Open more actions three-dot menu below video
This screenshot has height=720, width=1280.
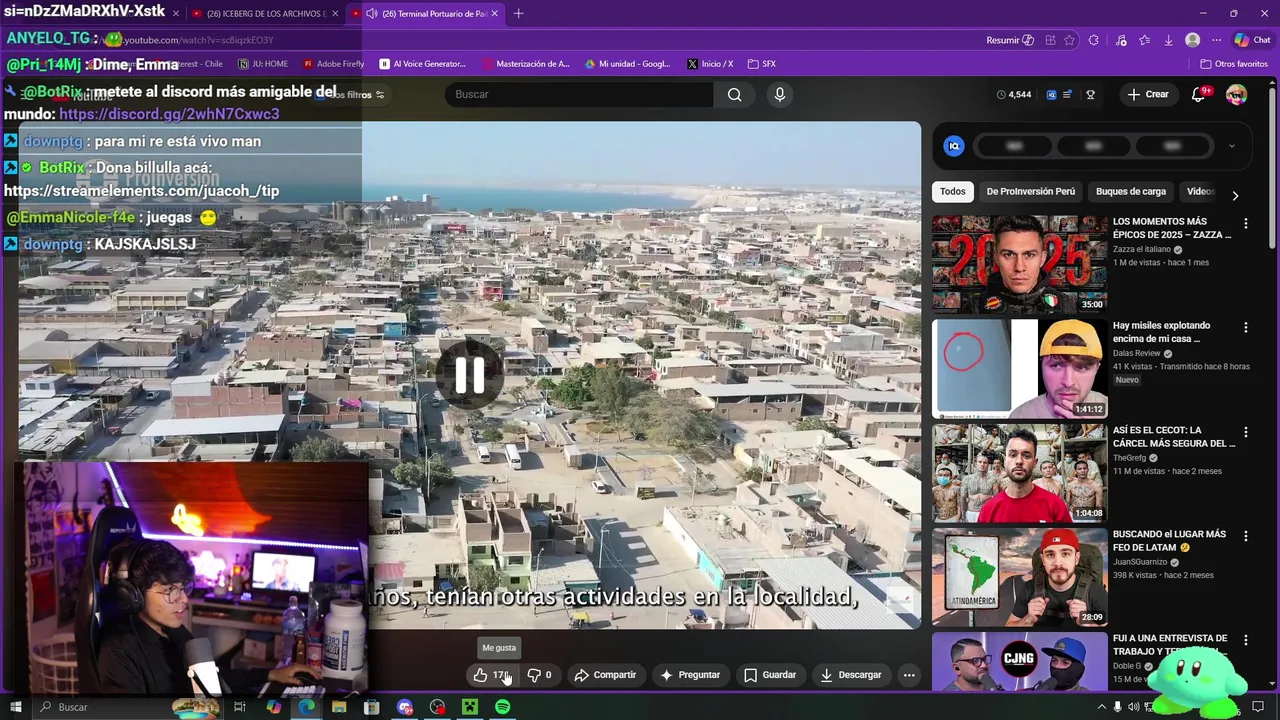(909, 675)
